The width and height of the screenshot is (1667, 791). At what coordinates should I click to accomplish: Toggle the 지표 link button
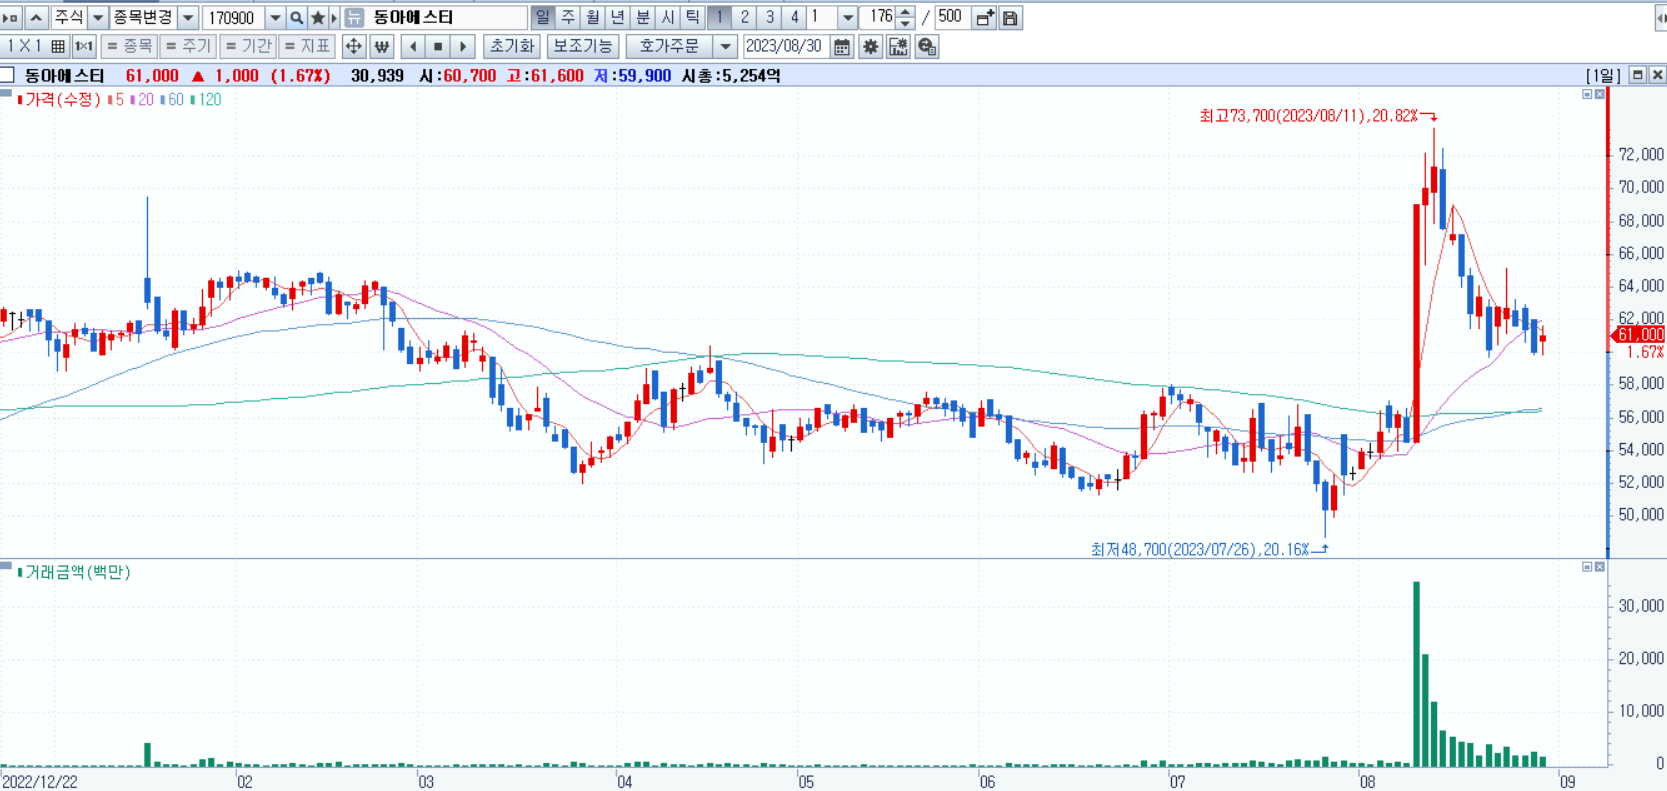[306, 46]
